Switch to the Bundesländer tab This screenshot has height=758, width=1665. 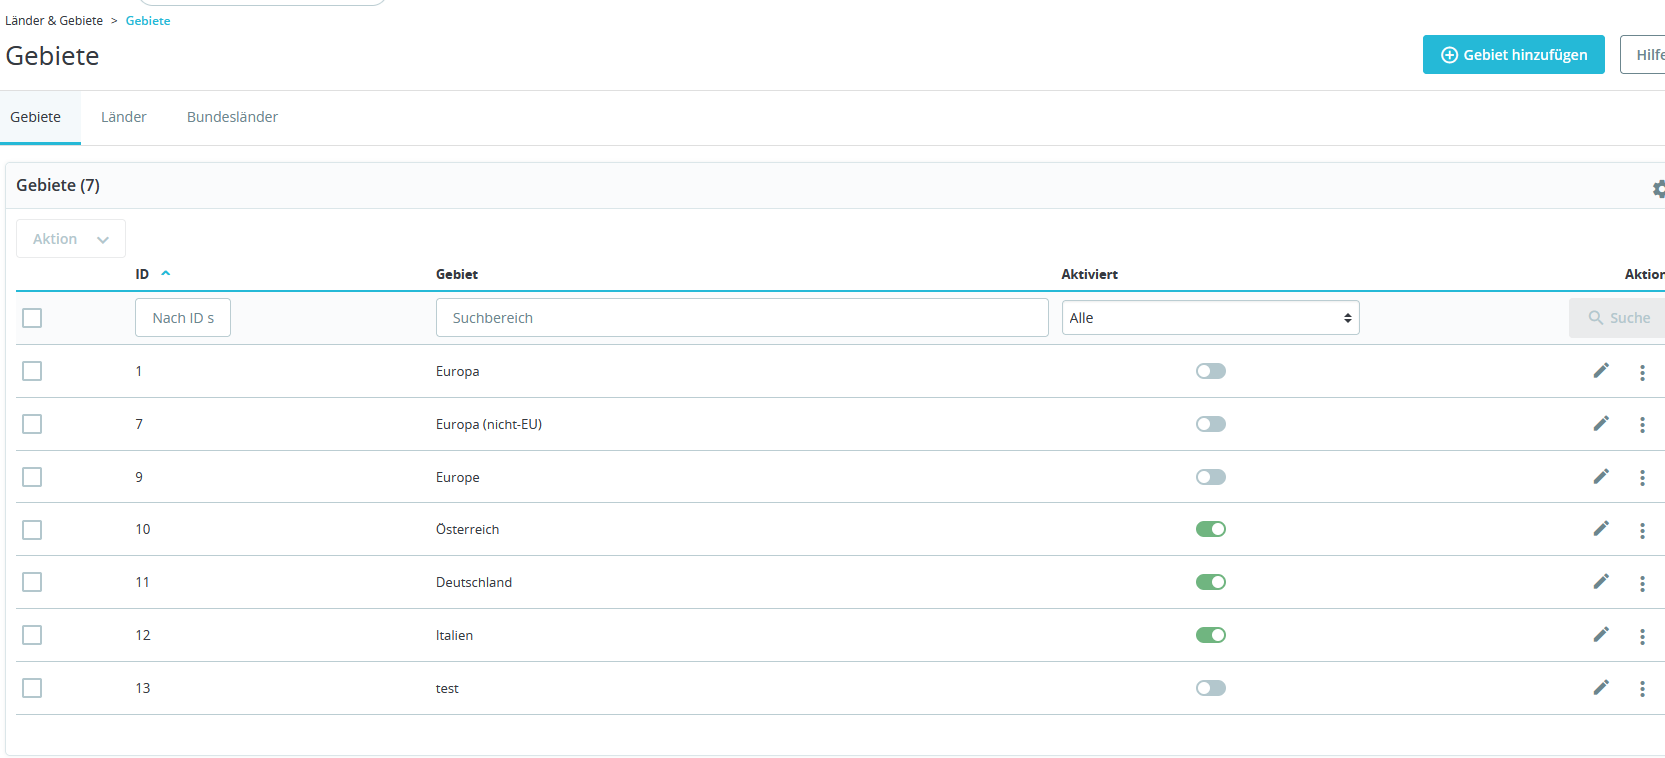(x=232, y=117)
